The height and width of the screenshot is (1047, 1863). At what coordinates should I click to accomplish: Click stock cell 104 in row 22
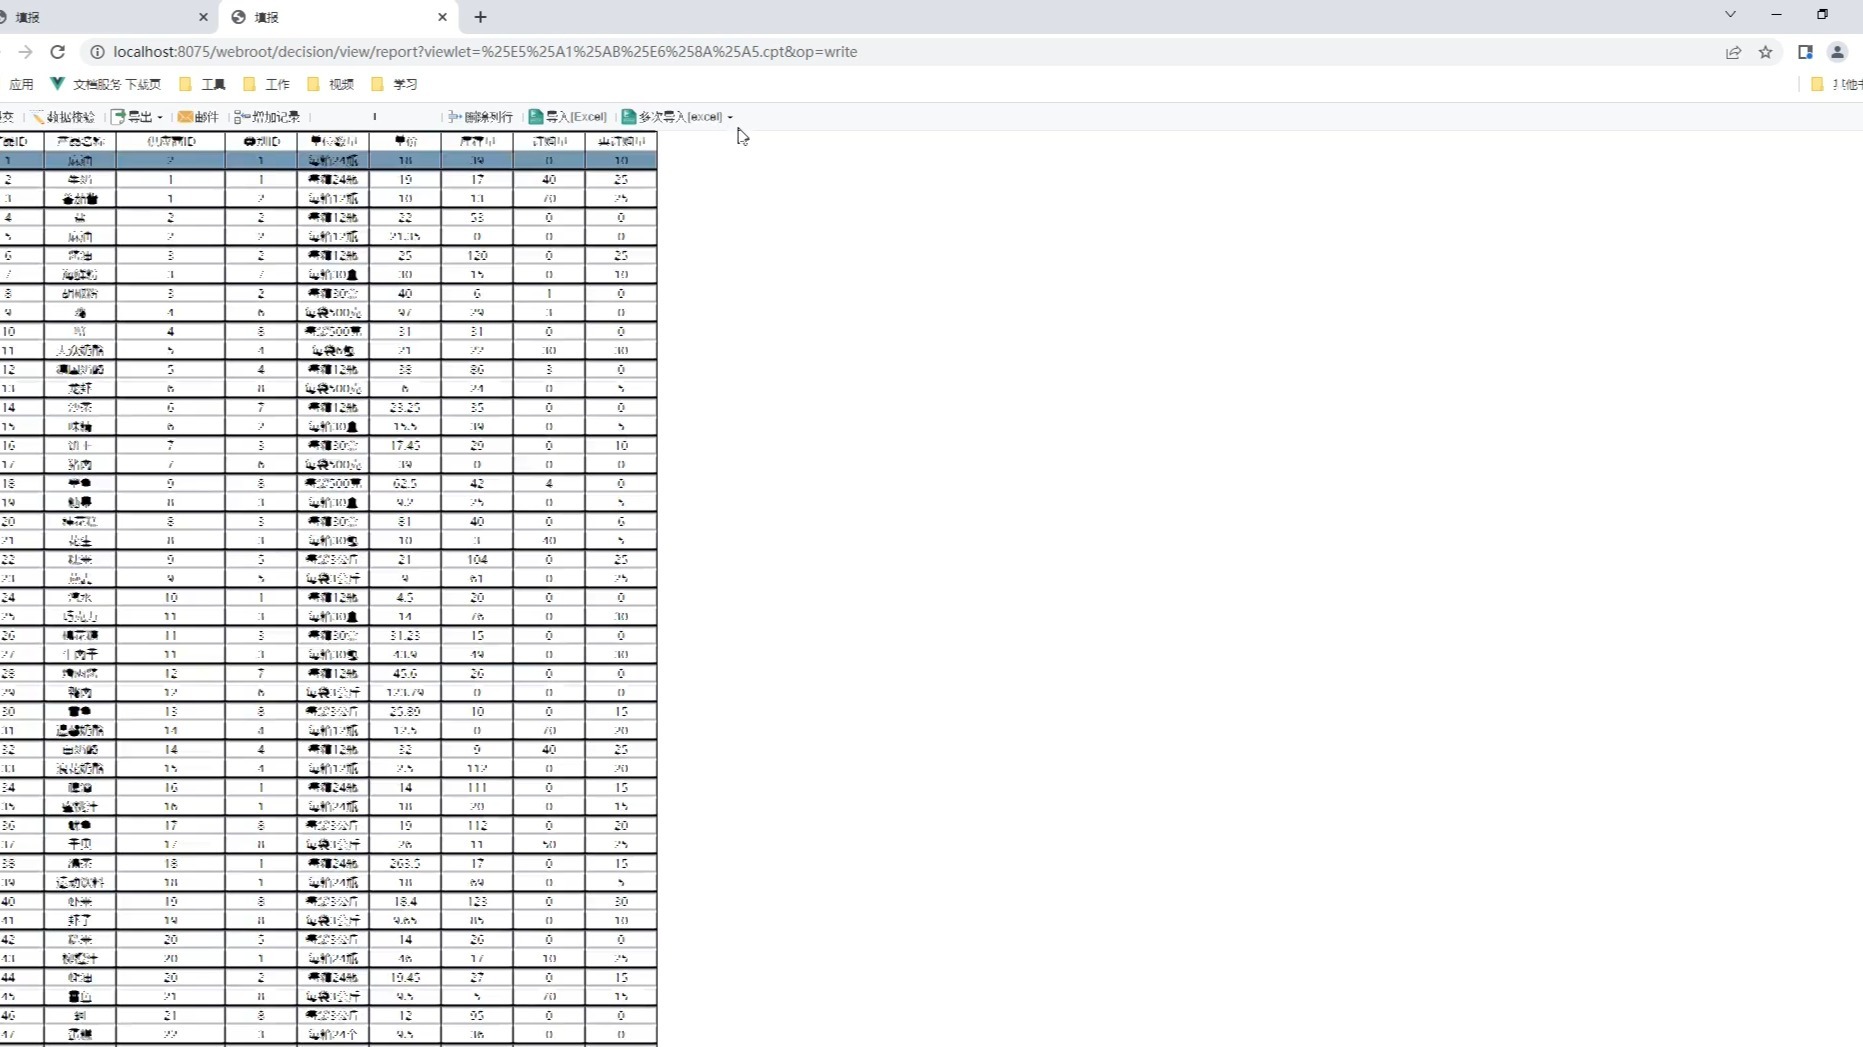(477, 560)
